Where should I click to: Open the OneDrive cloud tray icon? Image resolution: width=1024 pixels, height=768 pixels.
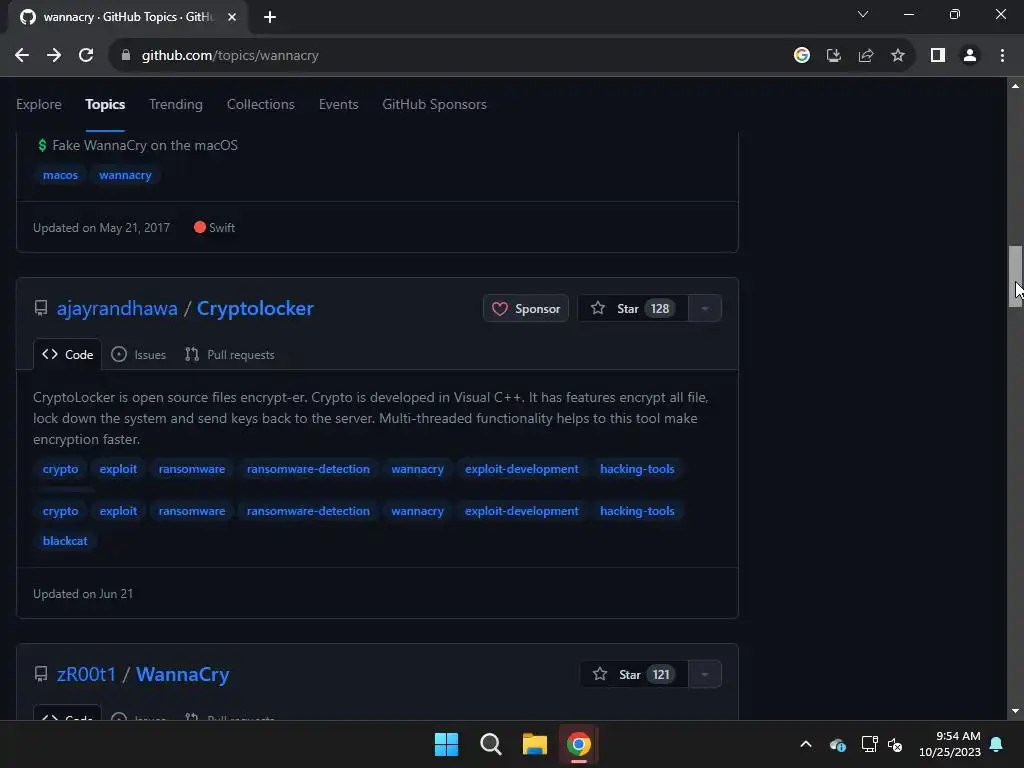[x=838, y=744]
